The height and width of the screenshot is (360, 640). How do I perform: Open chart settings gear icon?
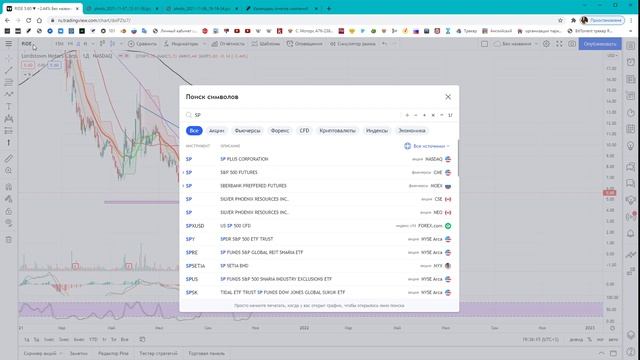click(546, 44)
